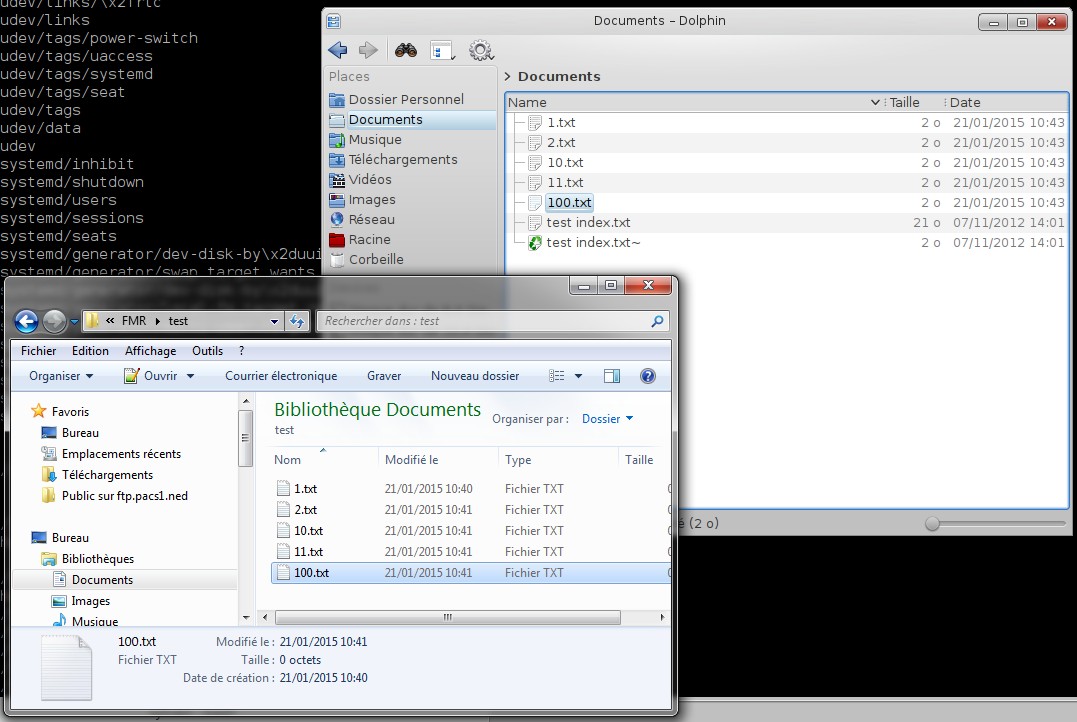This screenshot has width=1077, height=722.
Task: Open Dolphin search binoculars icon
Action: pyautogui.click(x=406, y=50)
